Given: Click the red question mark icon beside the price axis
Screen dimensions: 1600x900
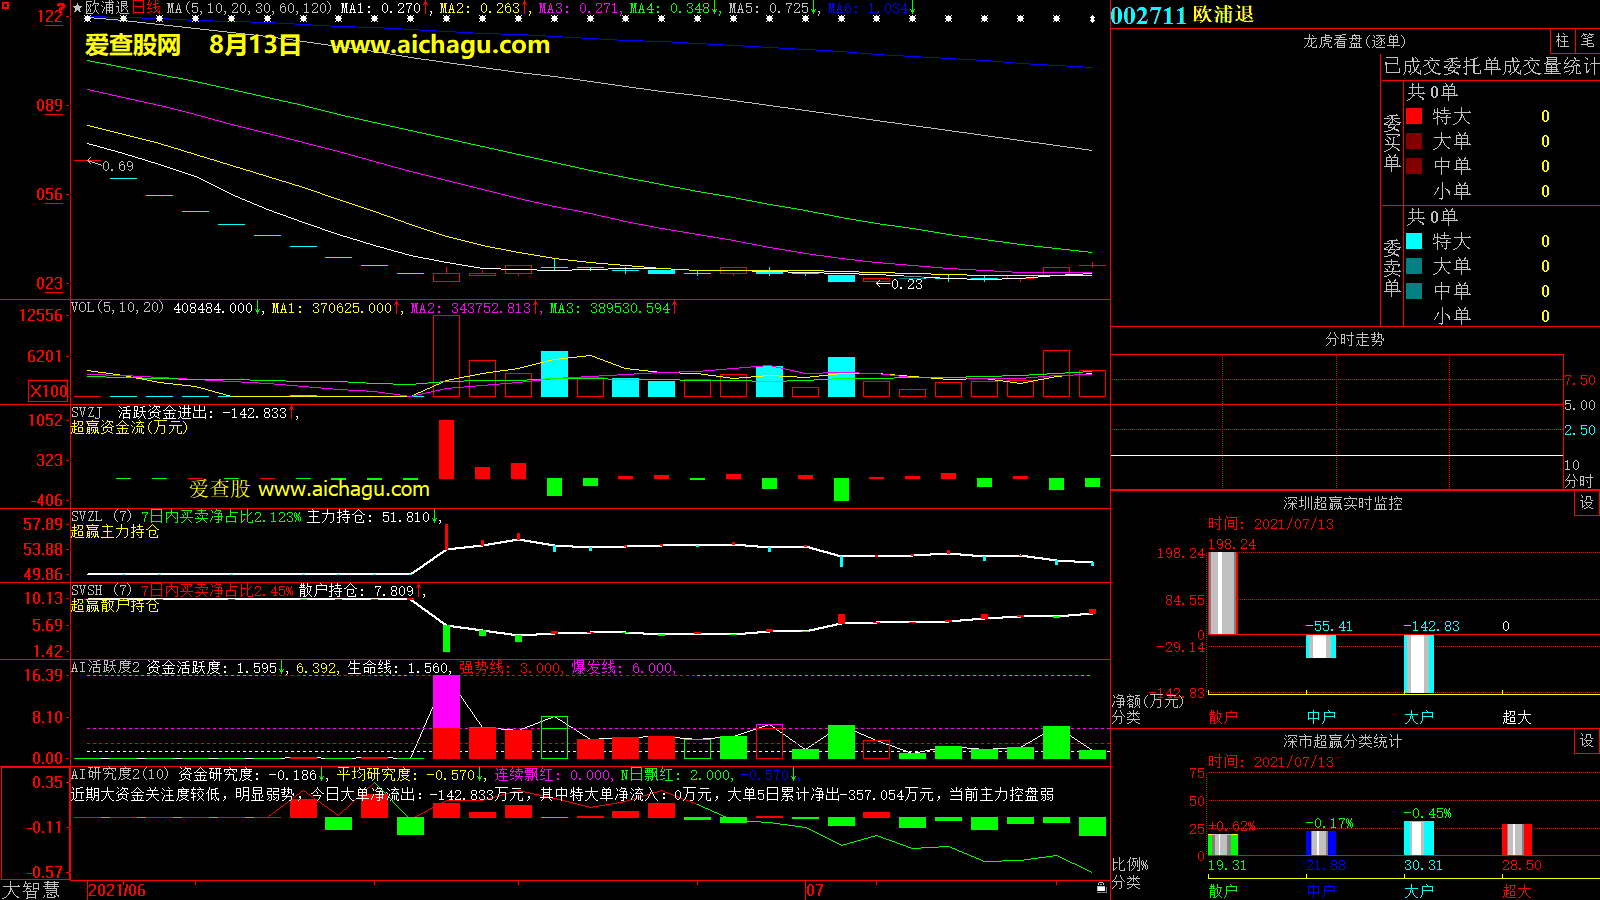Looking at the screenshot, I should [x=61, y=10].
